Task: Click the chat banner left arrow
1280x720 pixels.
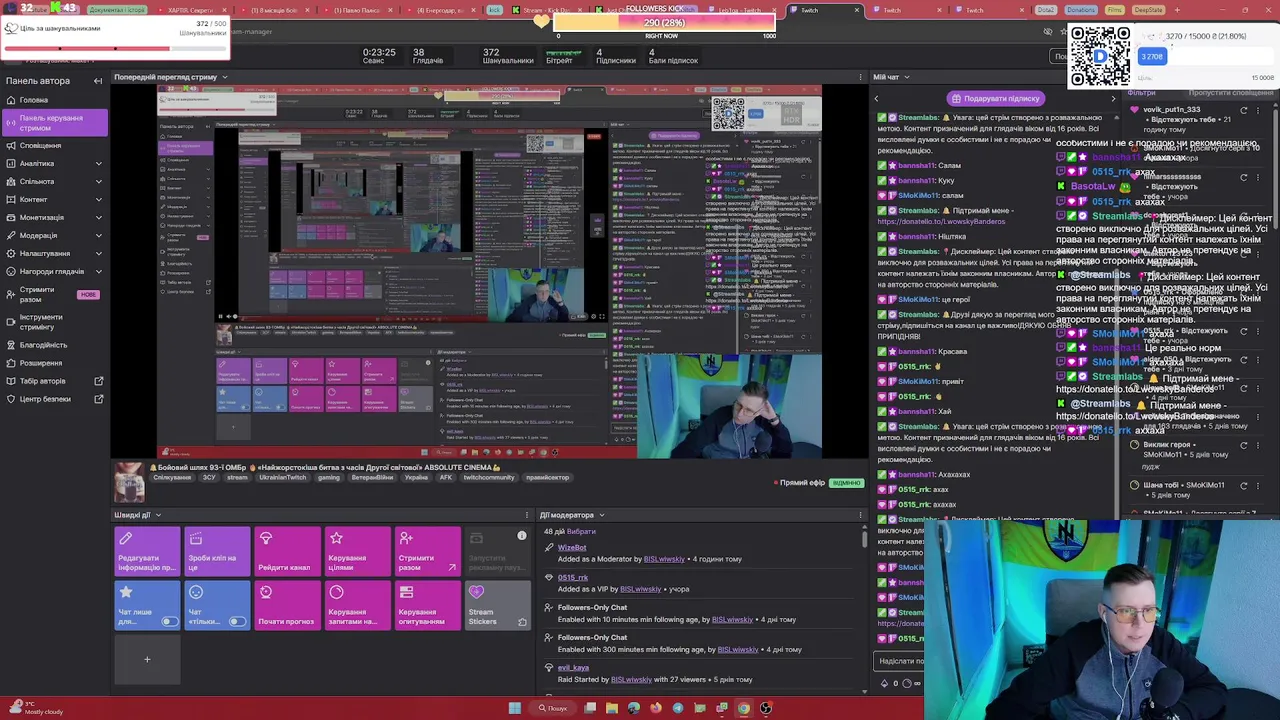Action: click(877, 98)
